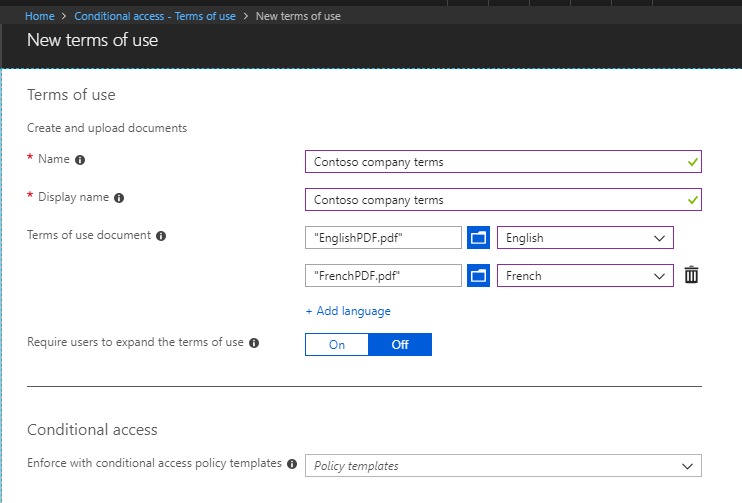Go to Home in the breadcrumb

click(40, 17)
